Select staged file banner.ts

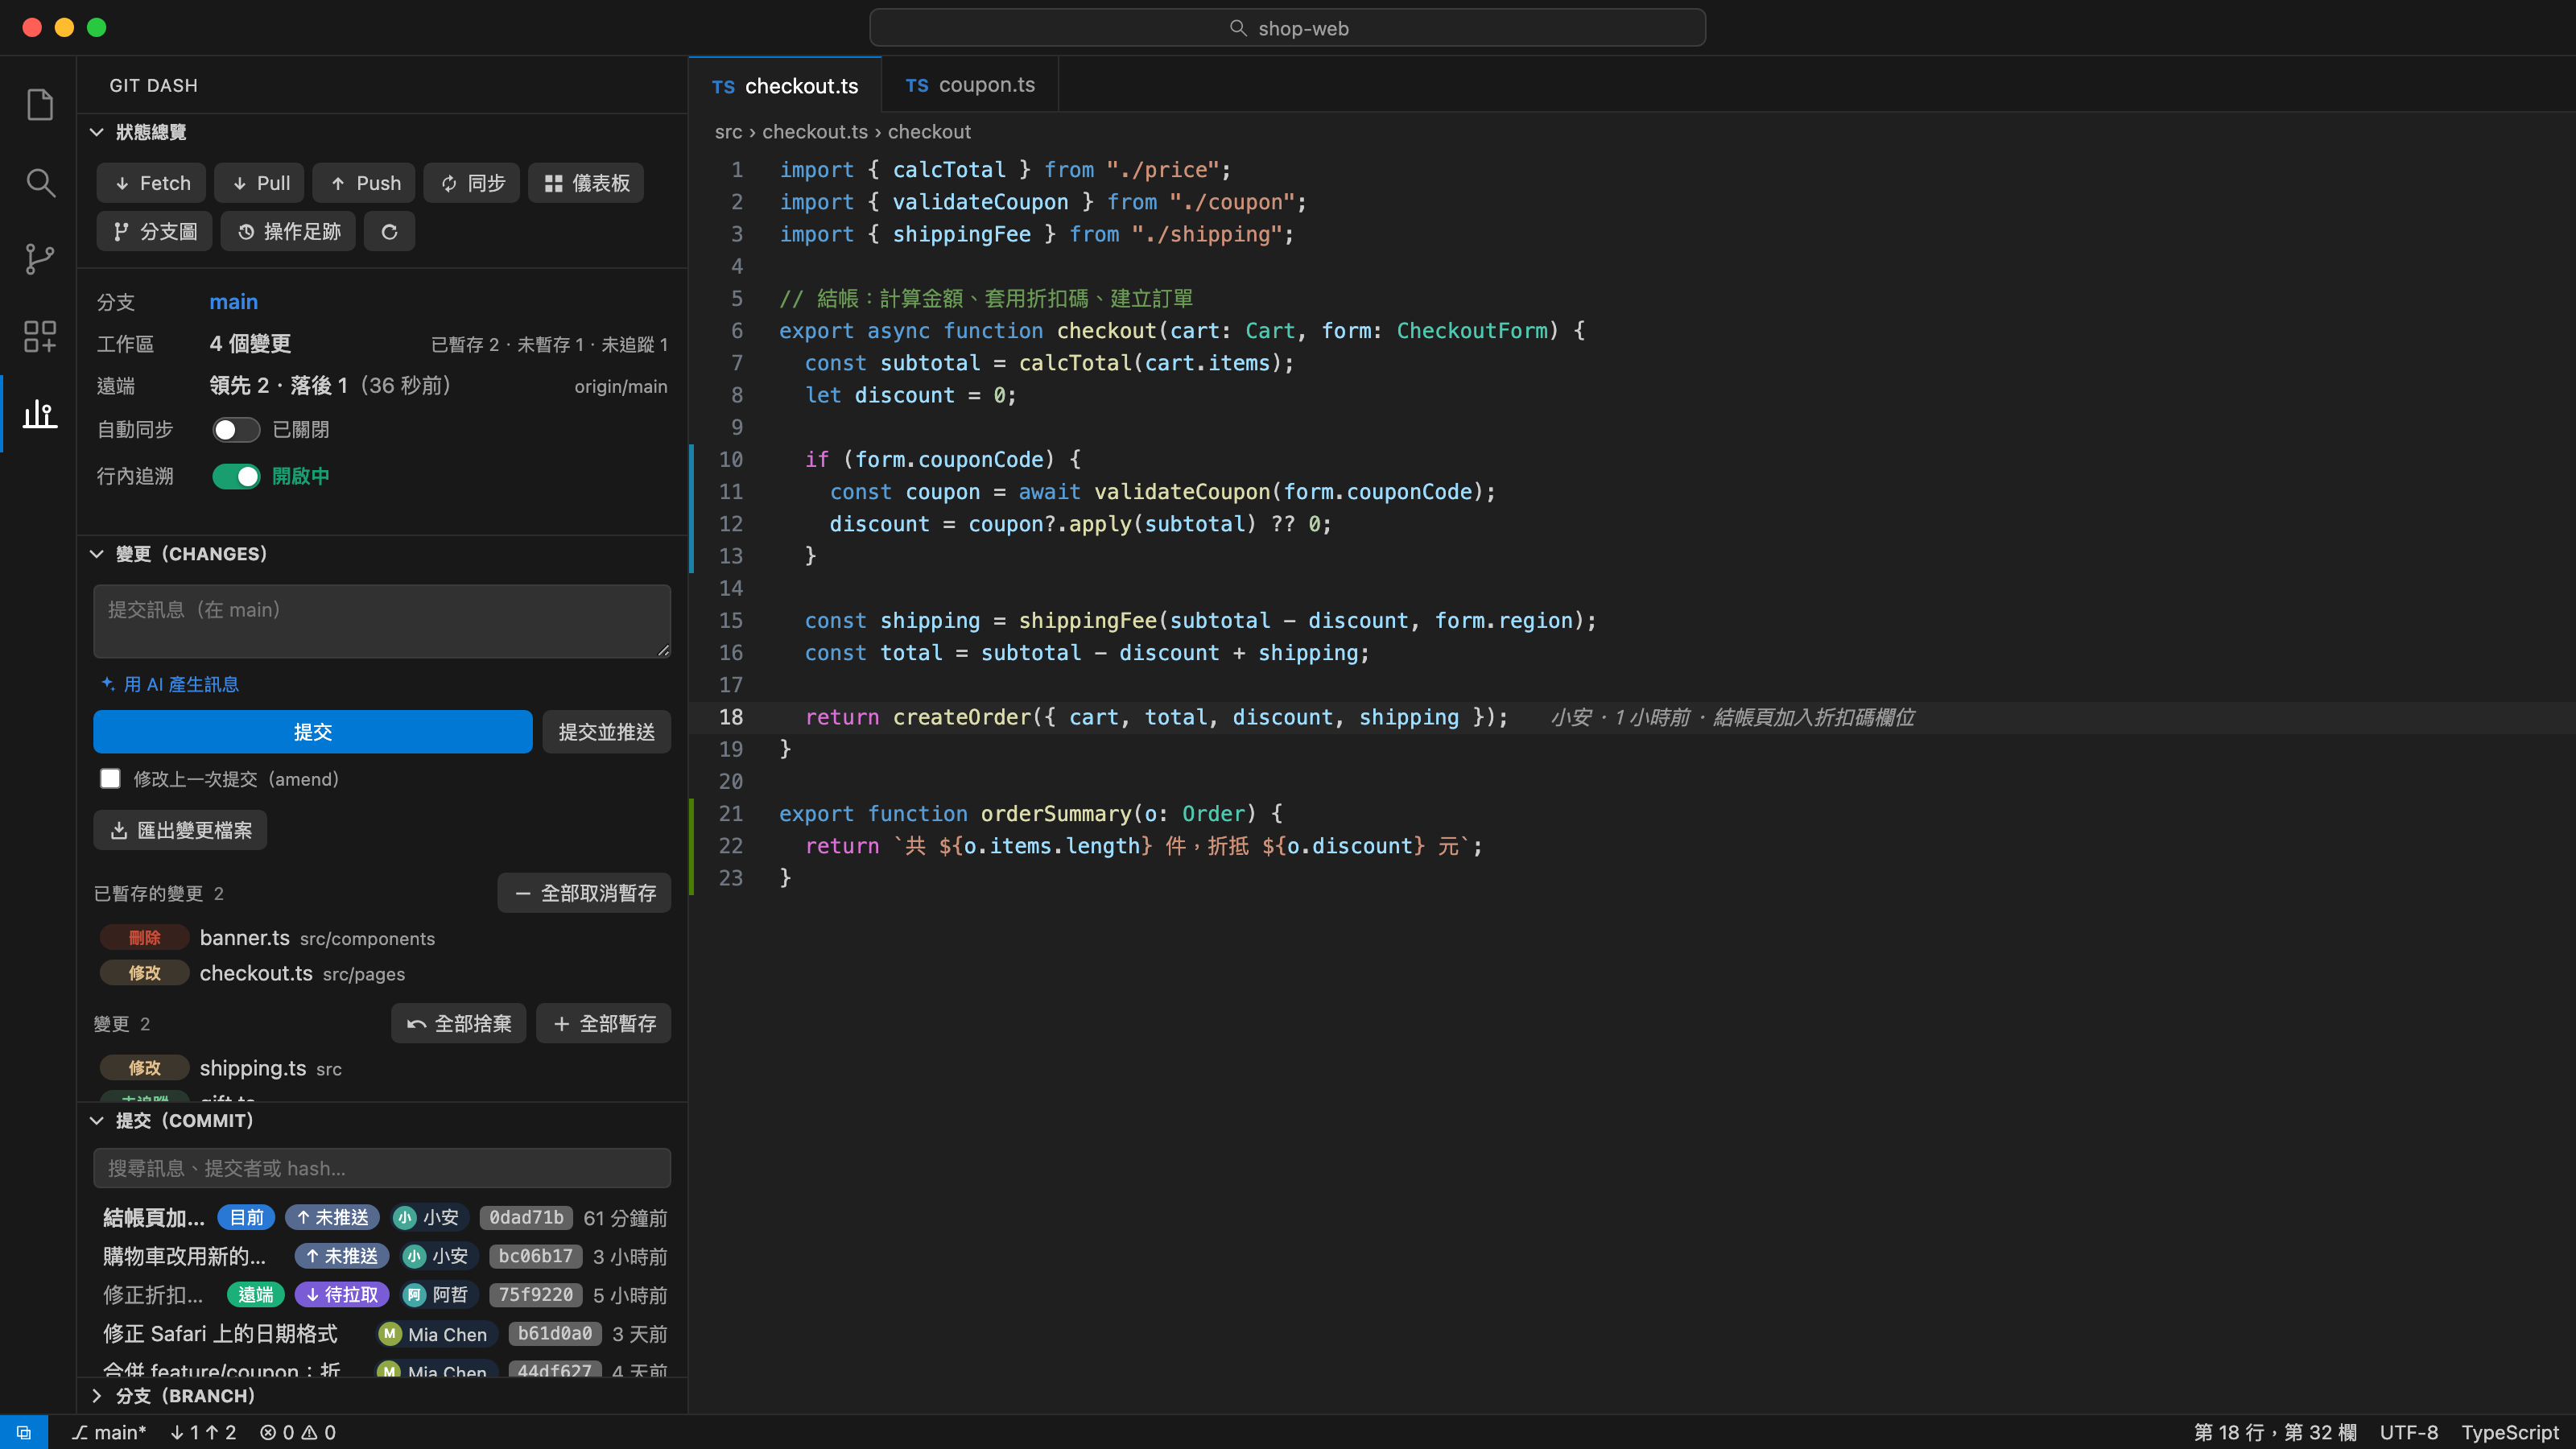tap(384, 938)
